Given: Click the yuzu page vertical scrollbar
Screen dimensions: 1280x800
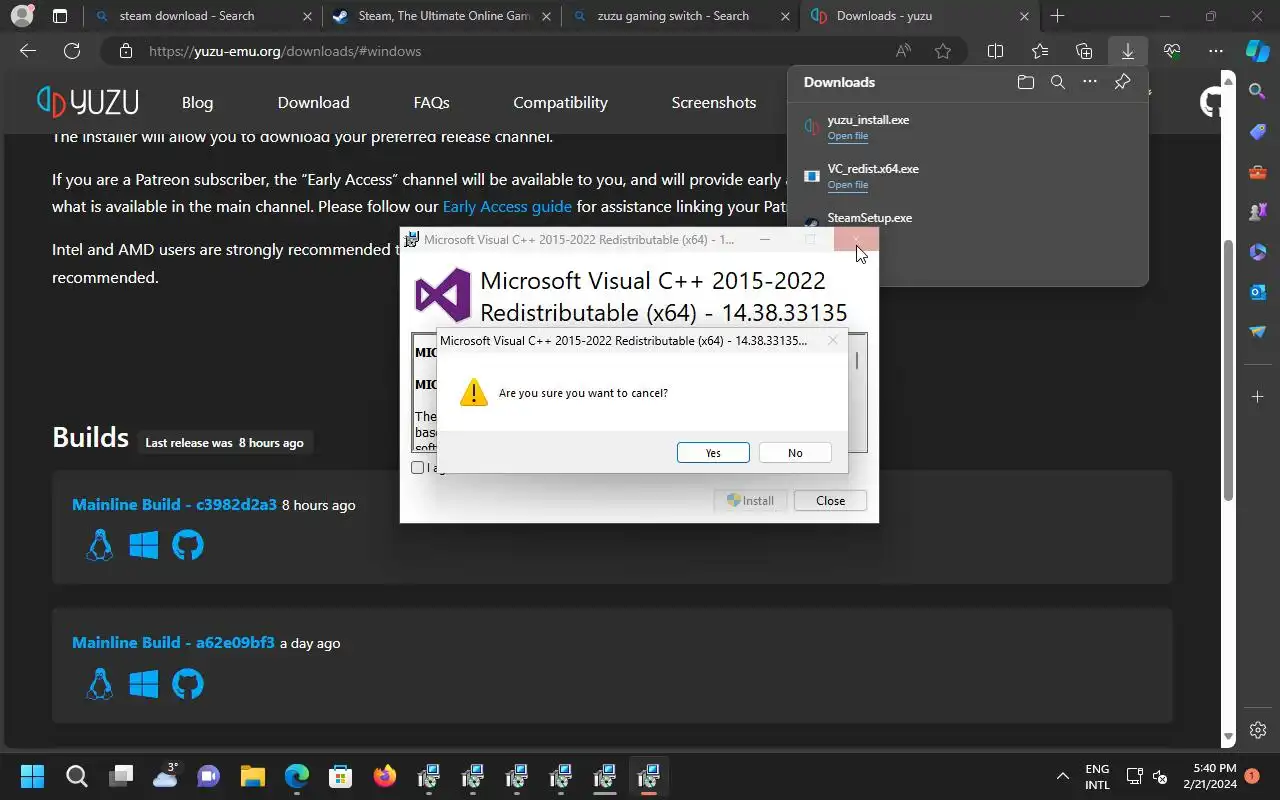Looking at the screenshot, I should [x=1229, y=370].
